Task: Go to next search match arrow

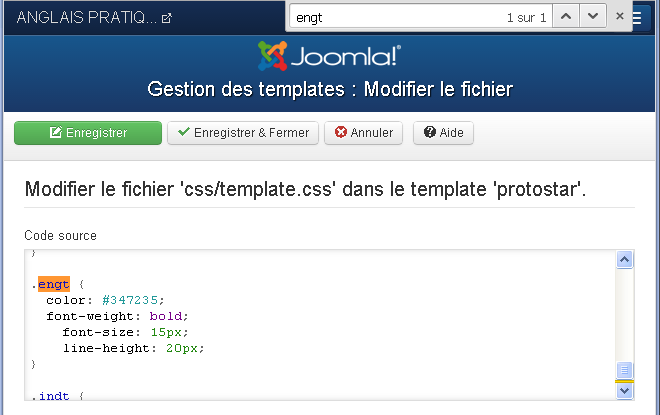Action: pyautogui.click(x=593, y=17)
